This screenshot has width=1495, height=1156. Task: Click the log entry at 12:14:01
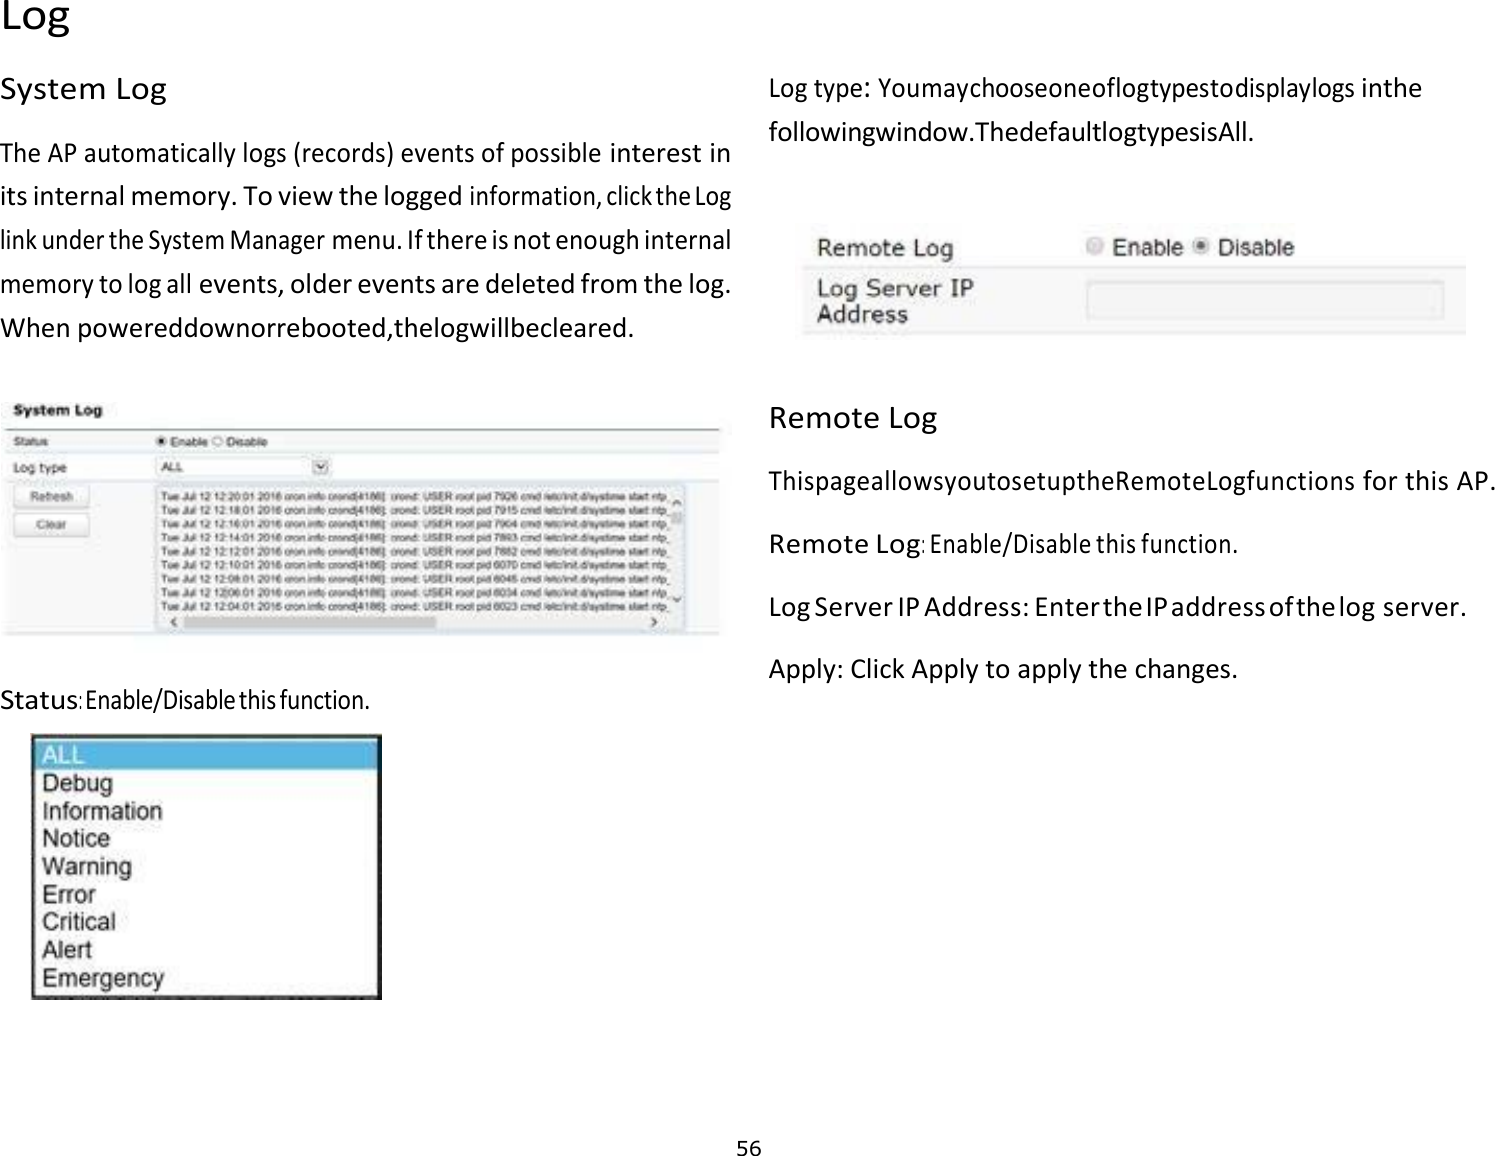tap(414, 537)
